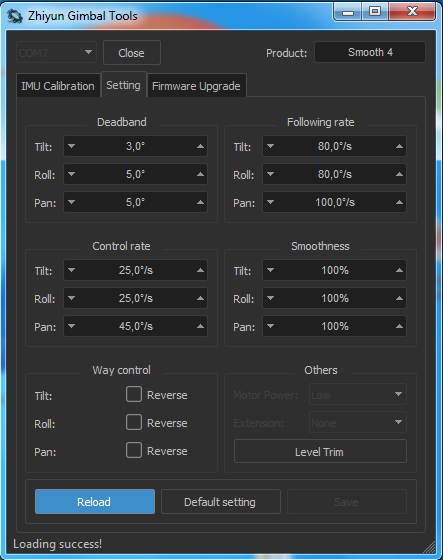Open the Firmware Upgrade tab
The image size is (443, 560).
click(196, 86)
